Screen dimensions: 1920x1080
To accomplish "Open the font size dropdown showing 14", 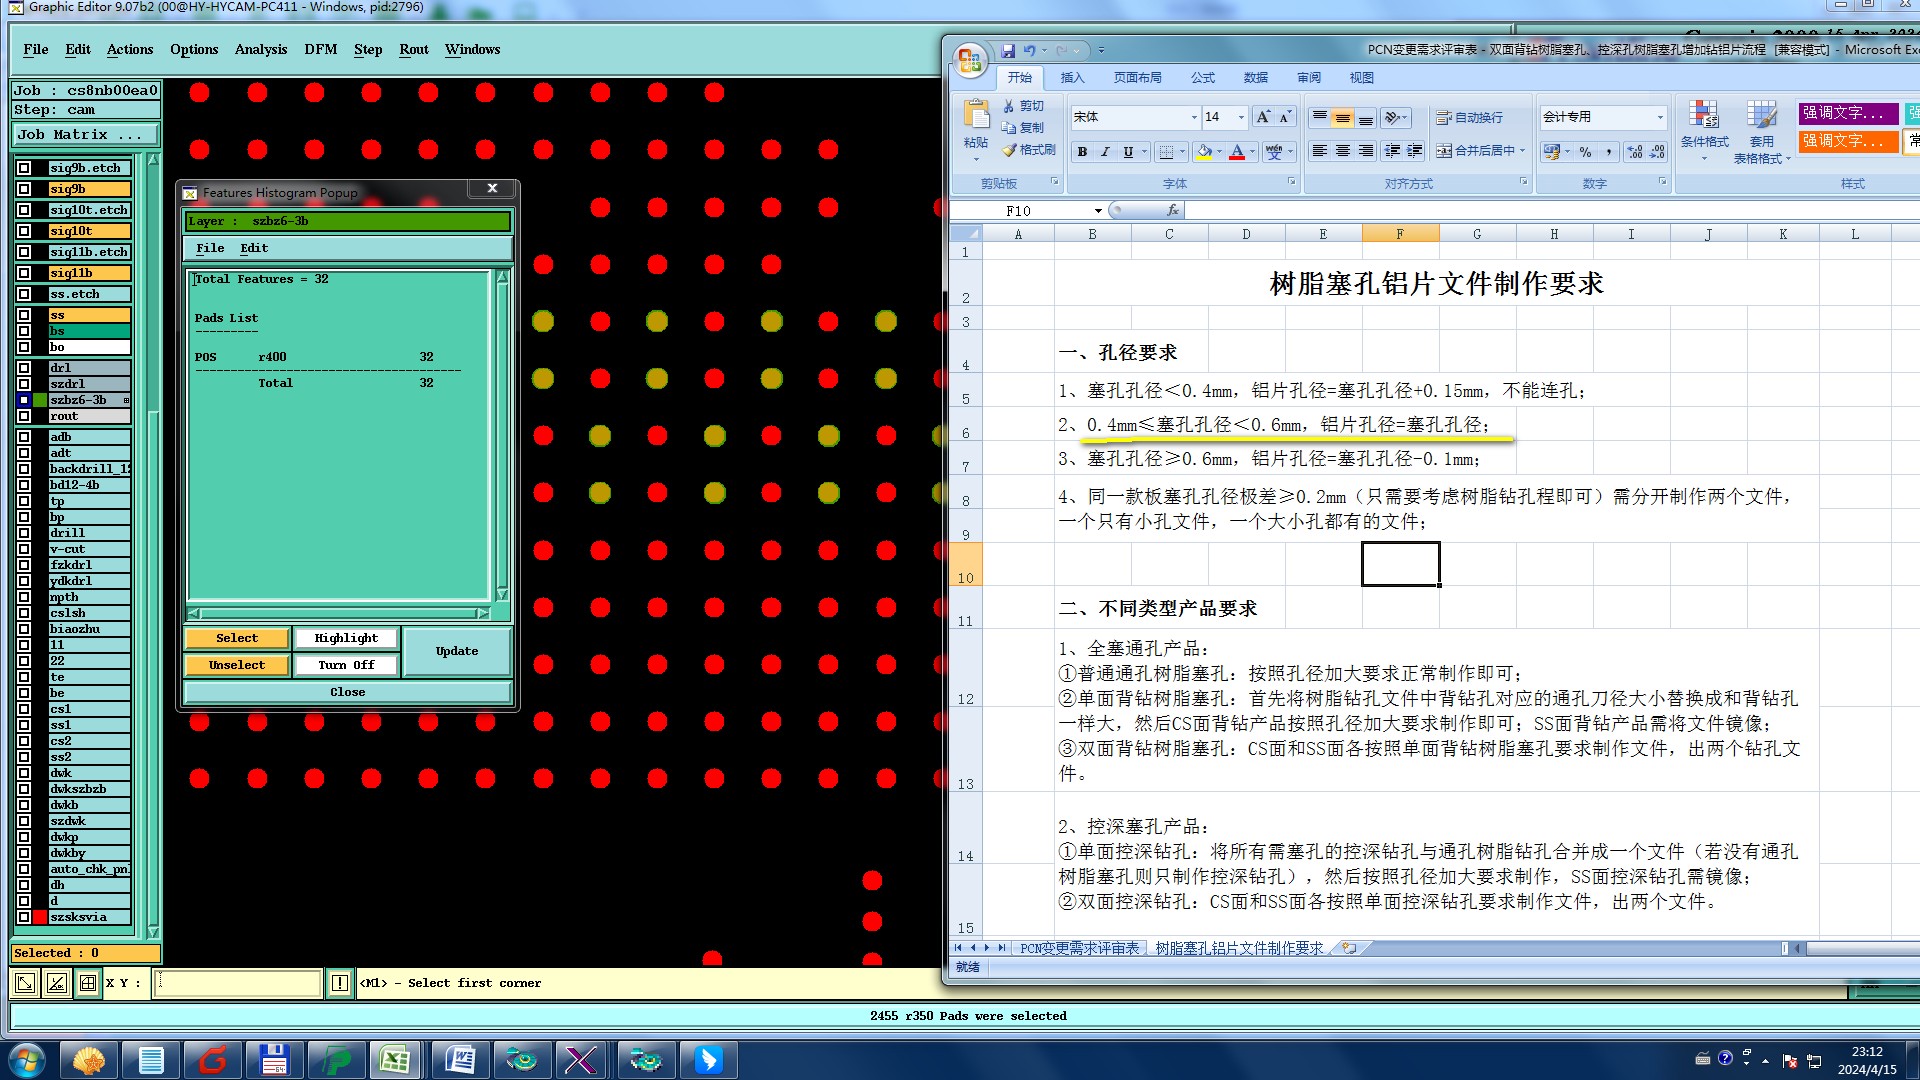I will (1241, 117).
